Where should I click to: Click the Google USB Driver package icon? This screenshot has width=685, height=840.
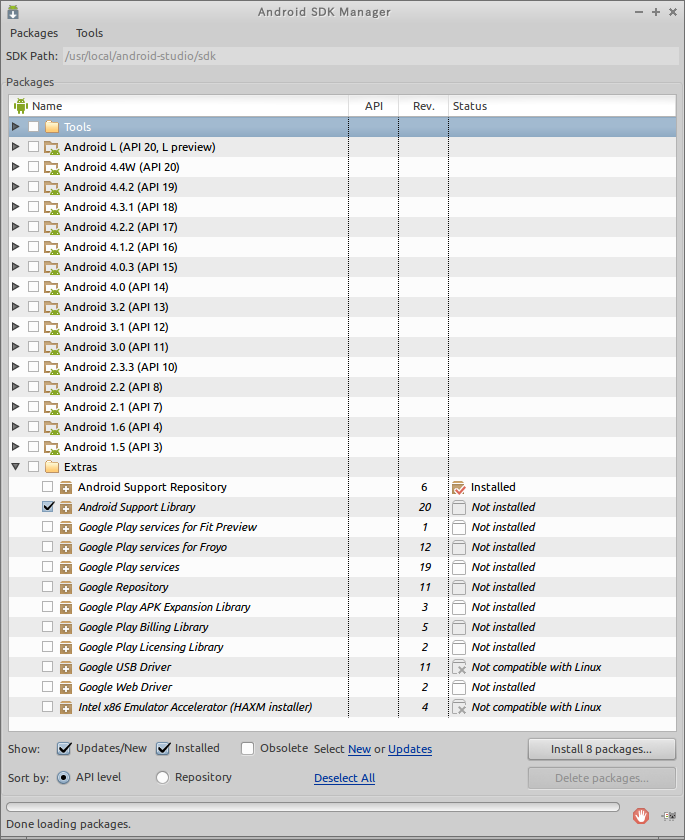pos(66,668)
